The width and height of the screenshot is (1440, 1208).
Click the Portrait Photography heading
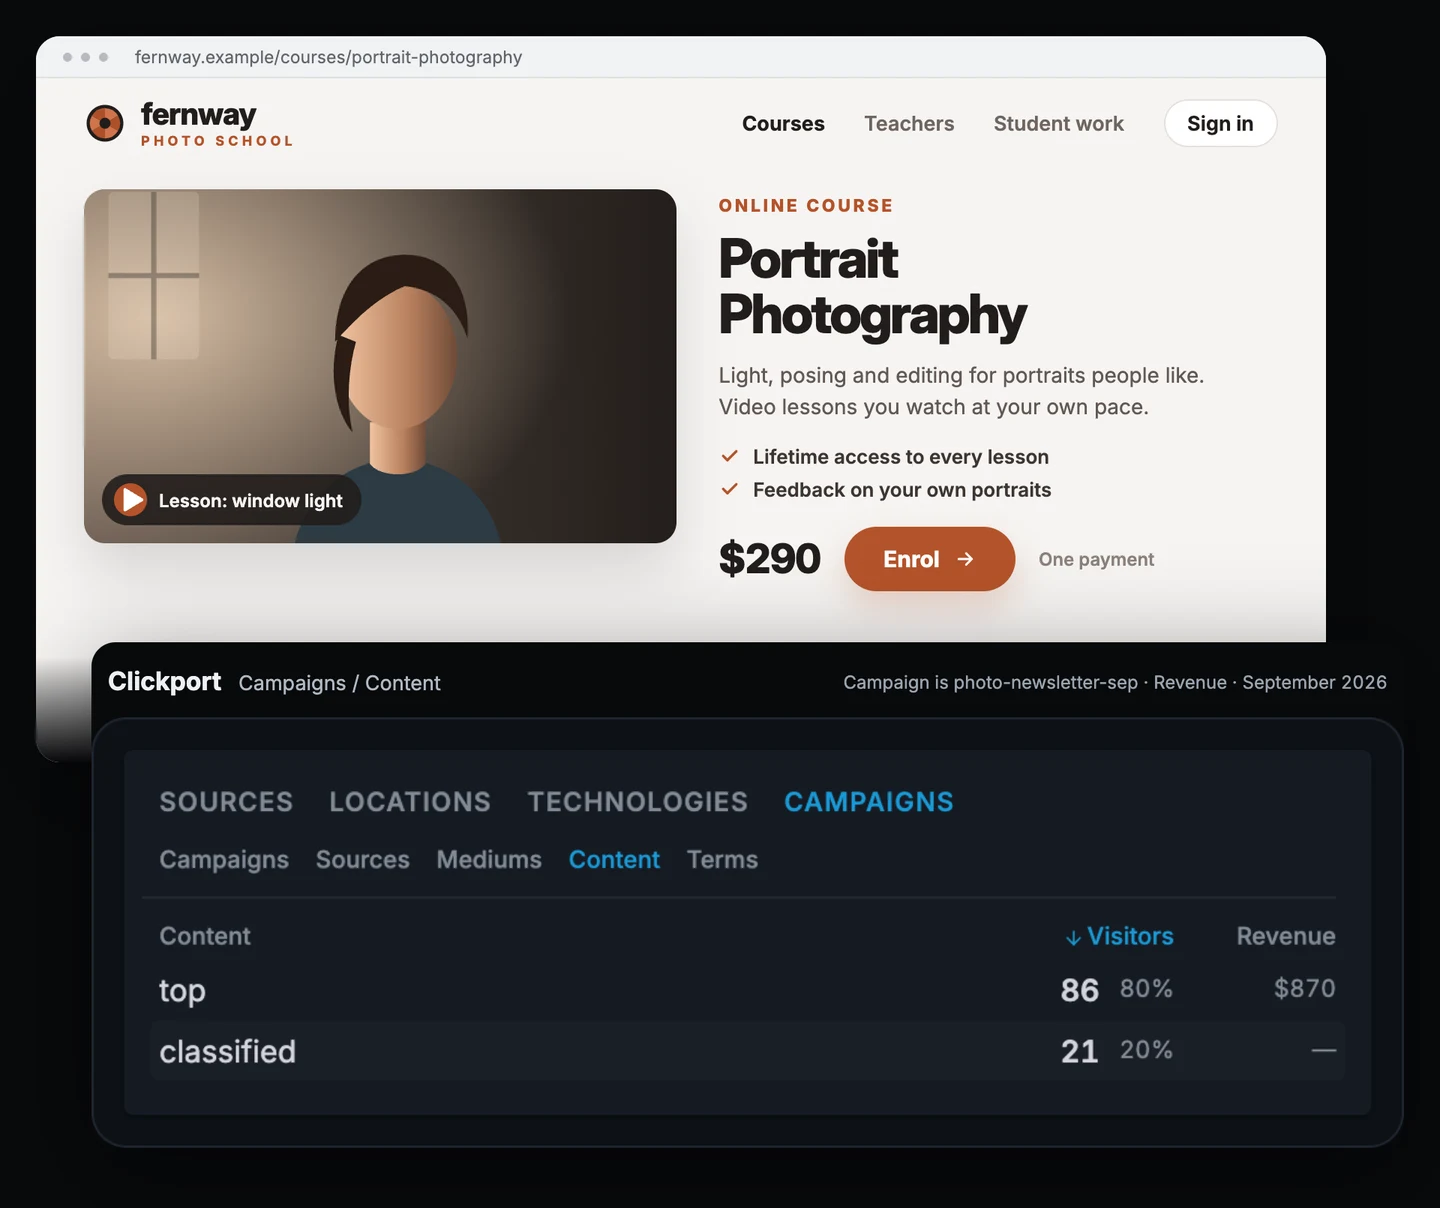(x=872, y=287)
